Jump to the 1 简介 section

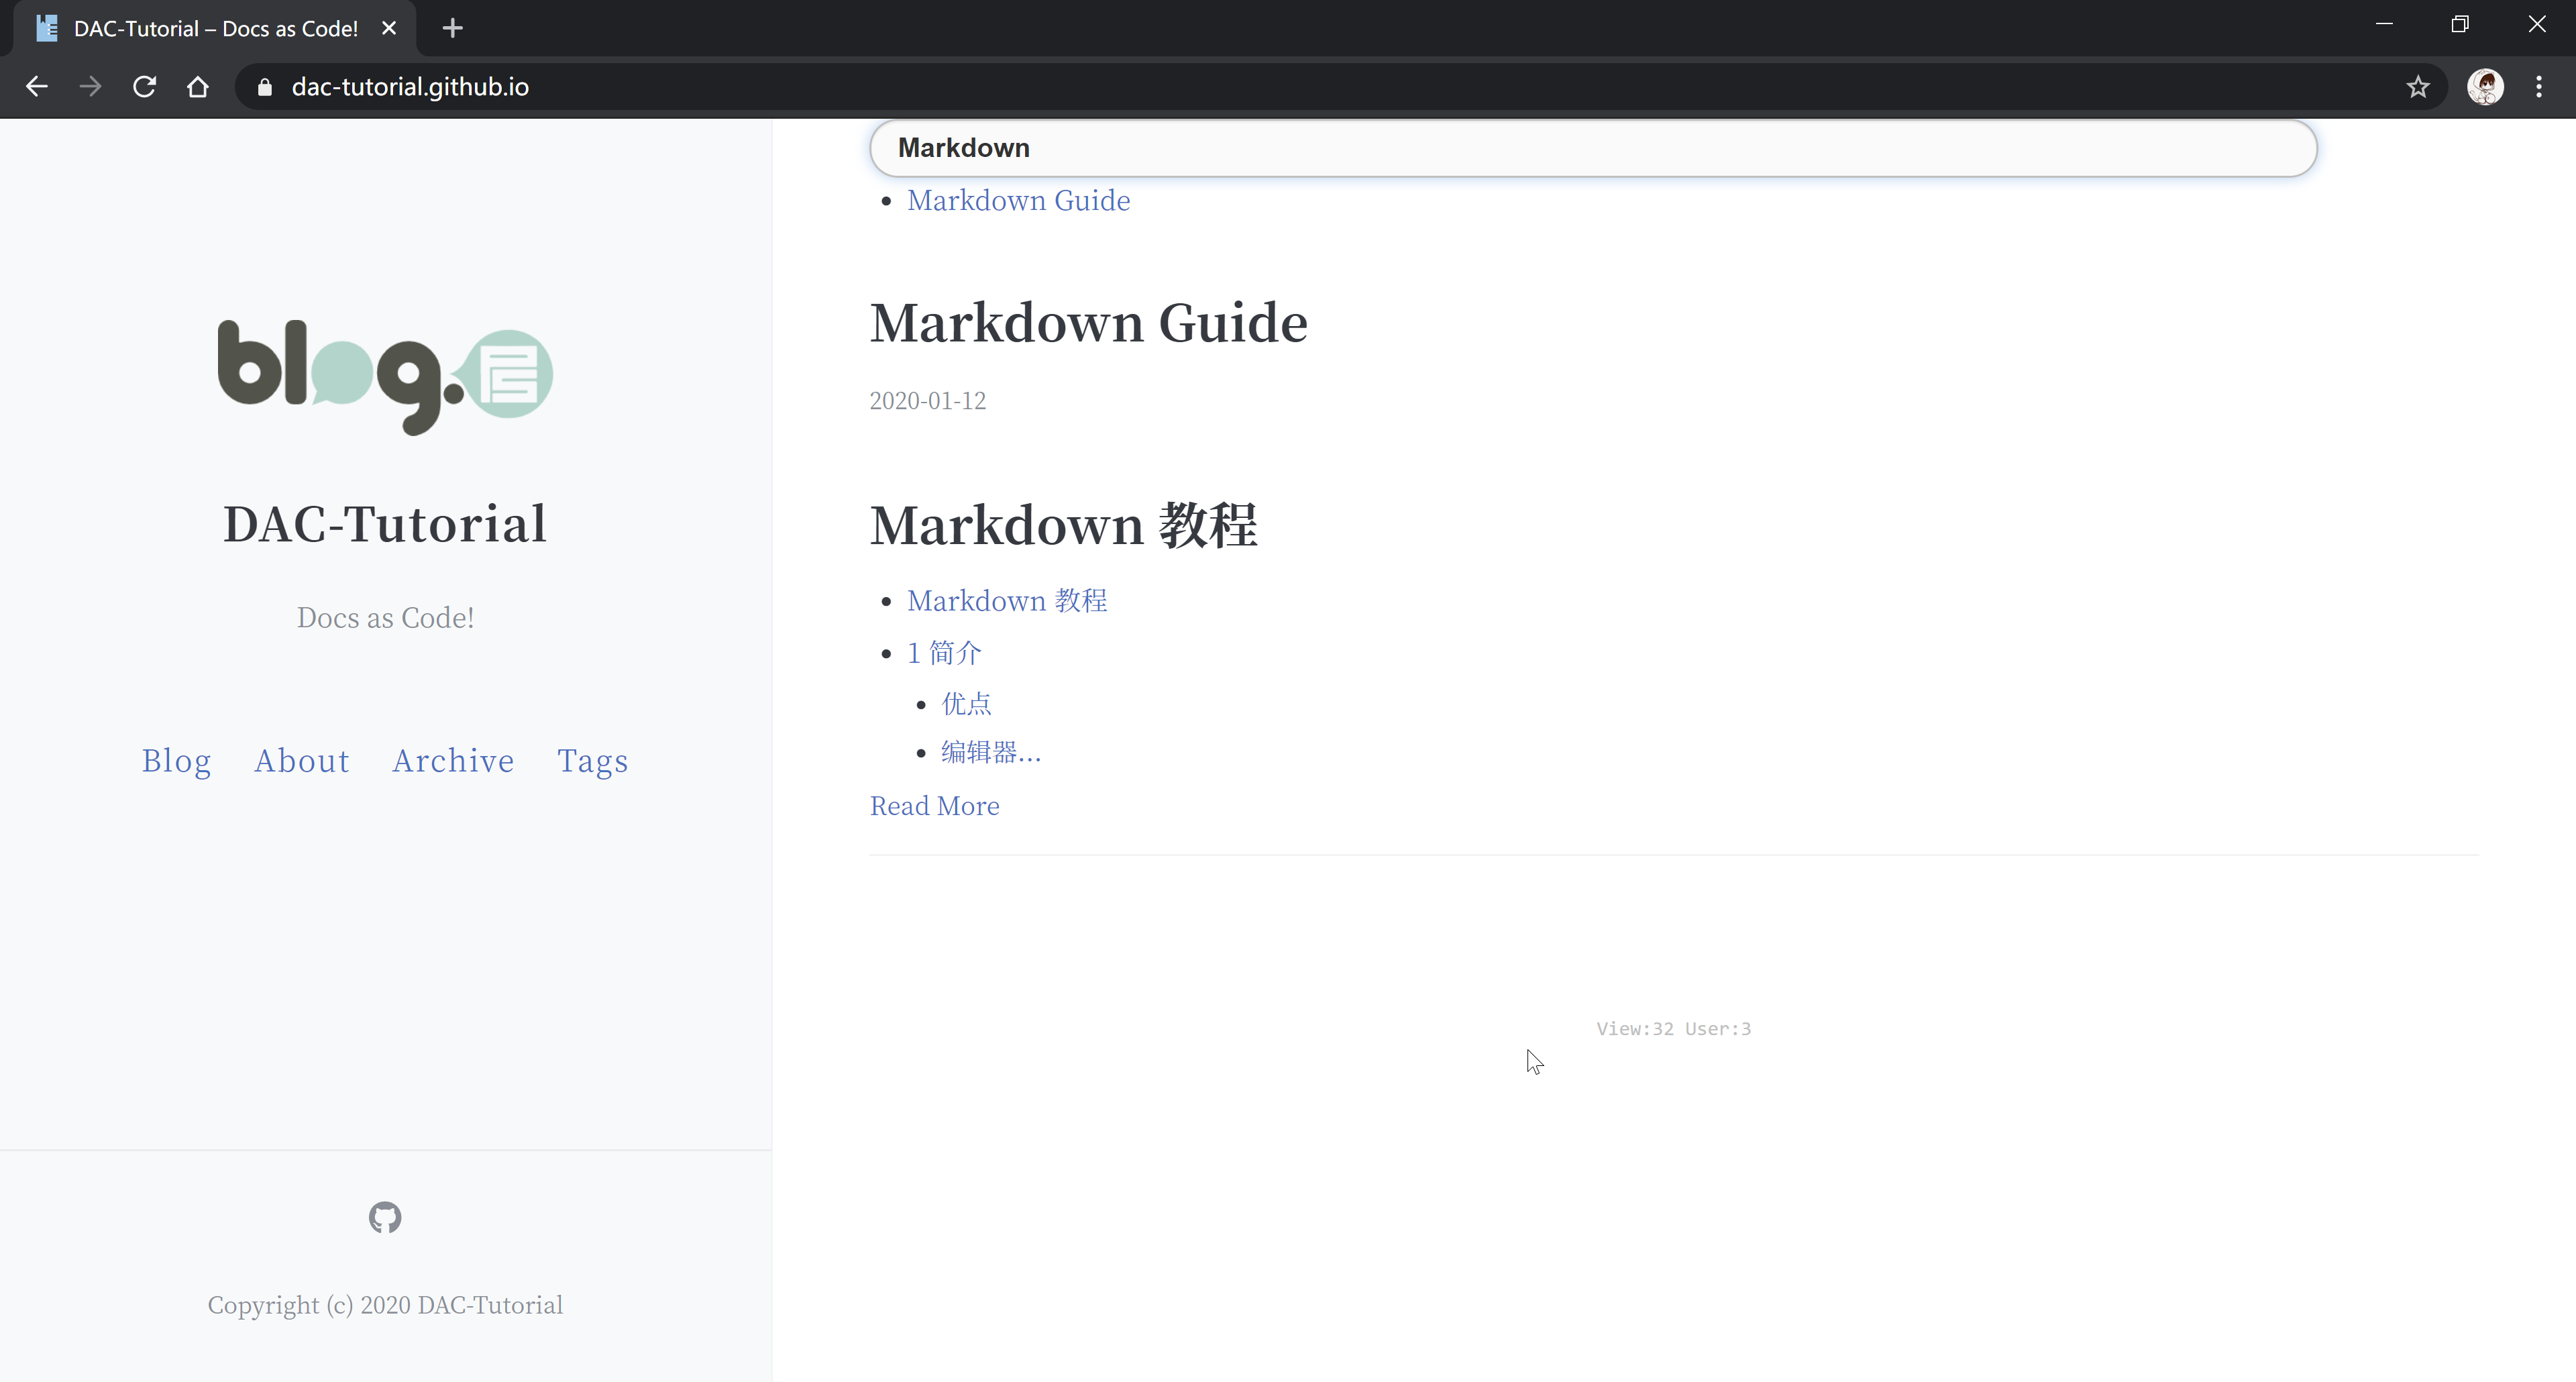click(944, 653)
